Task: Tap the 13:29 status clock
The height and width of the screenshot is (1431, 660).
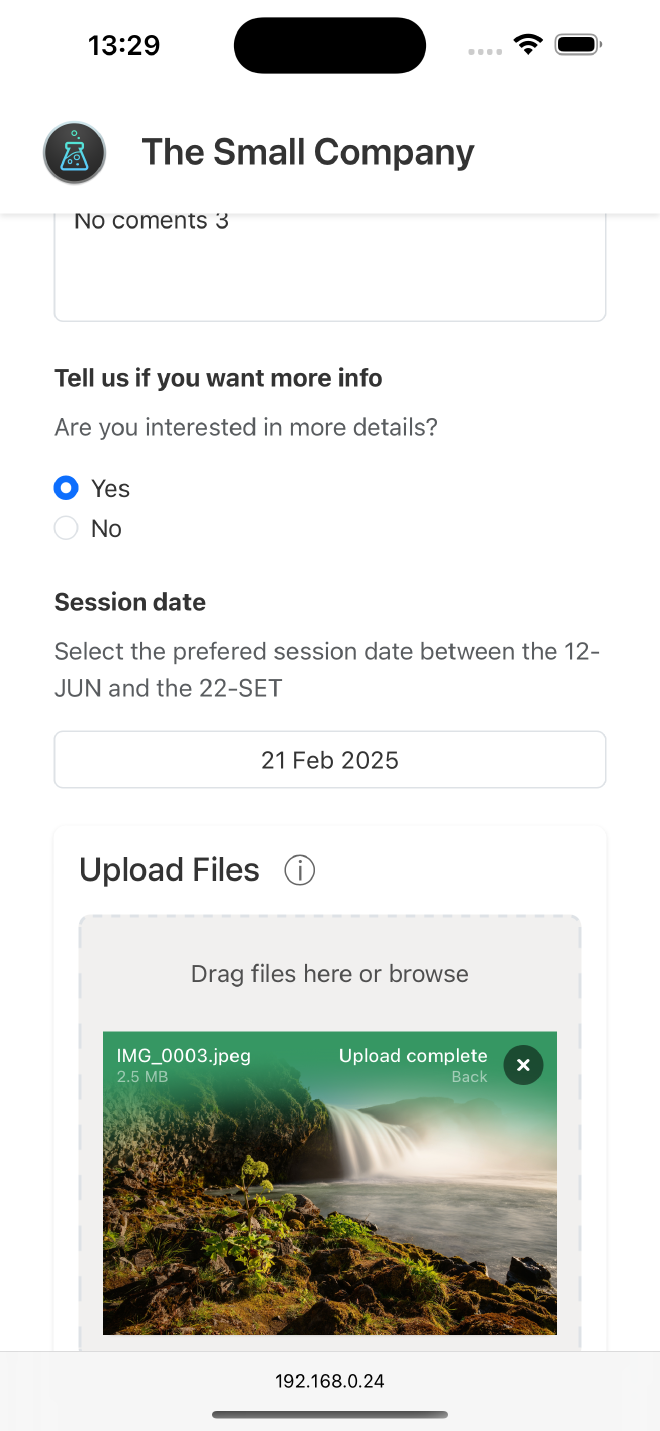Action: 124,45
